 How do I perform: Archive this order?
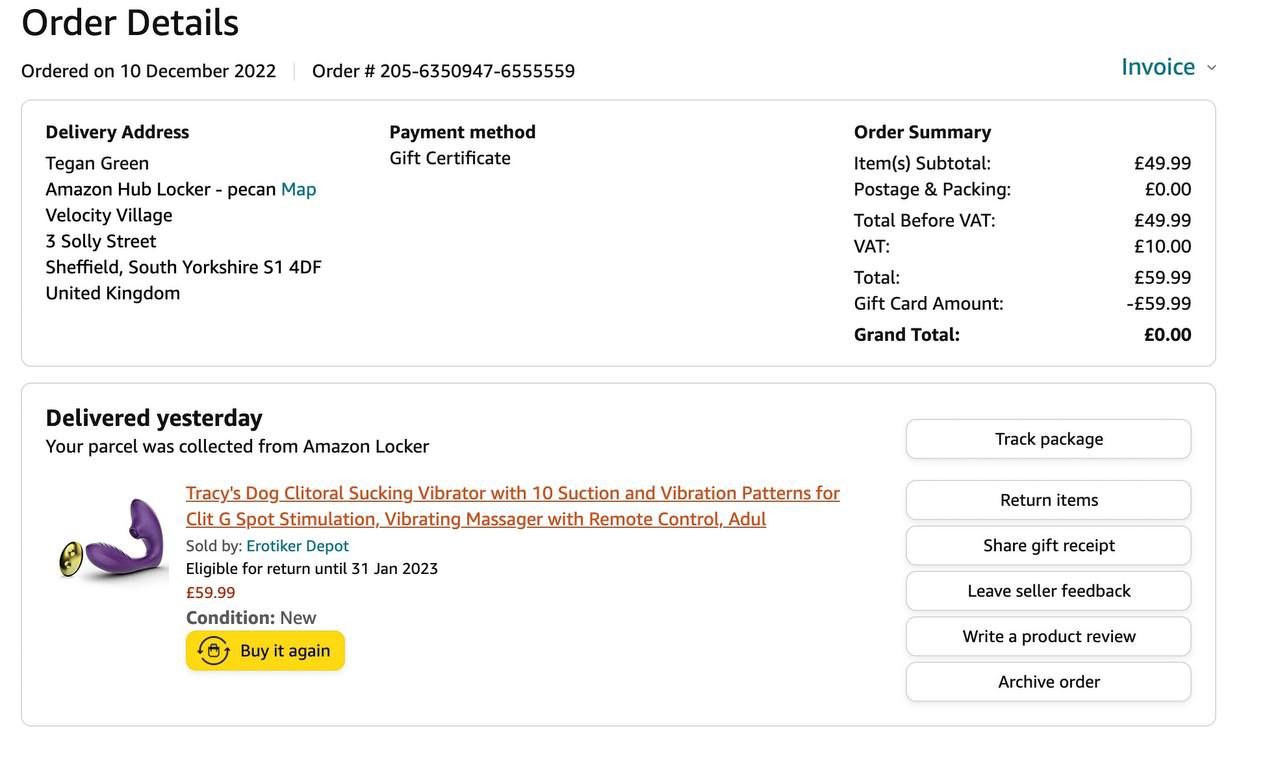pyautogui.click(x=1048, y=682)
